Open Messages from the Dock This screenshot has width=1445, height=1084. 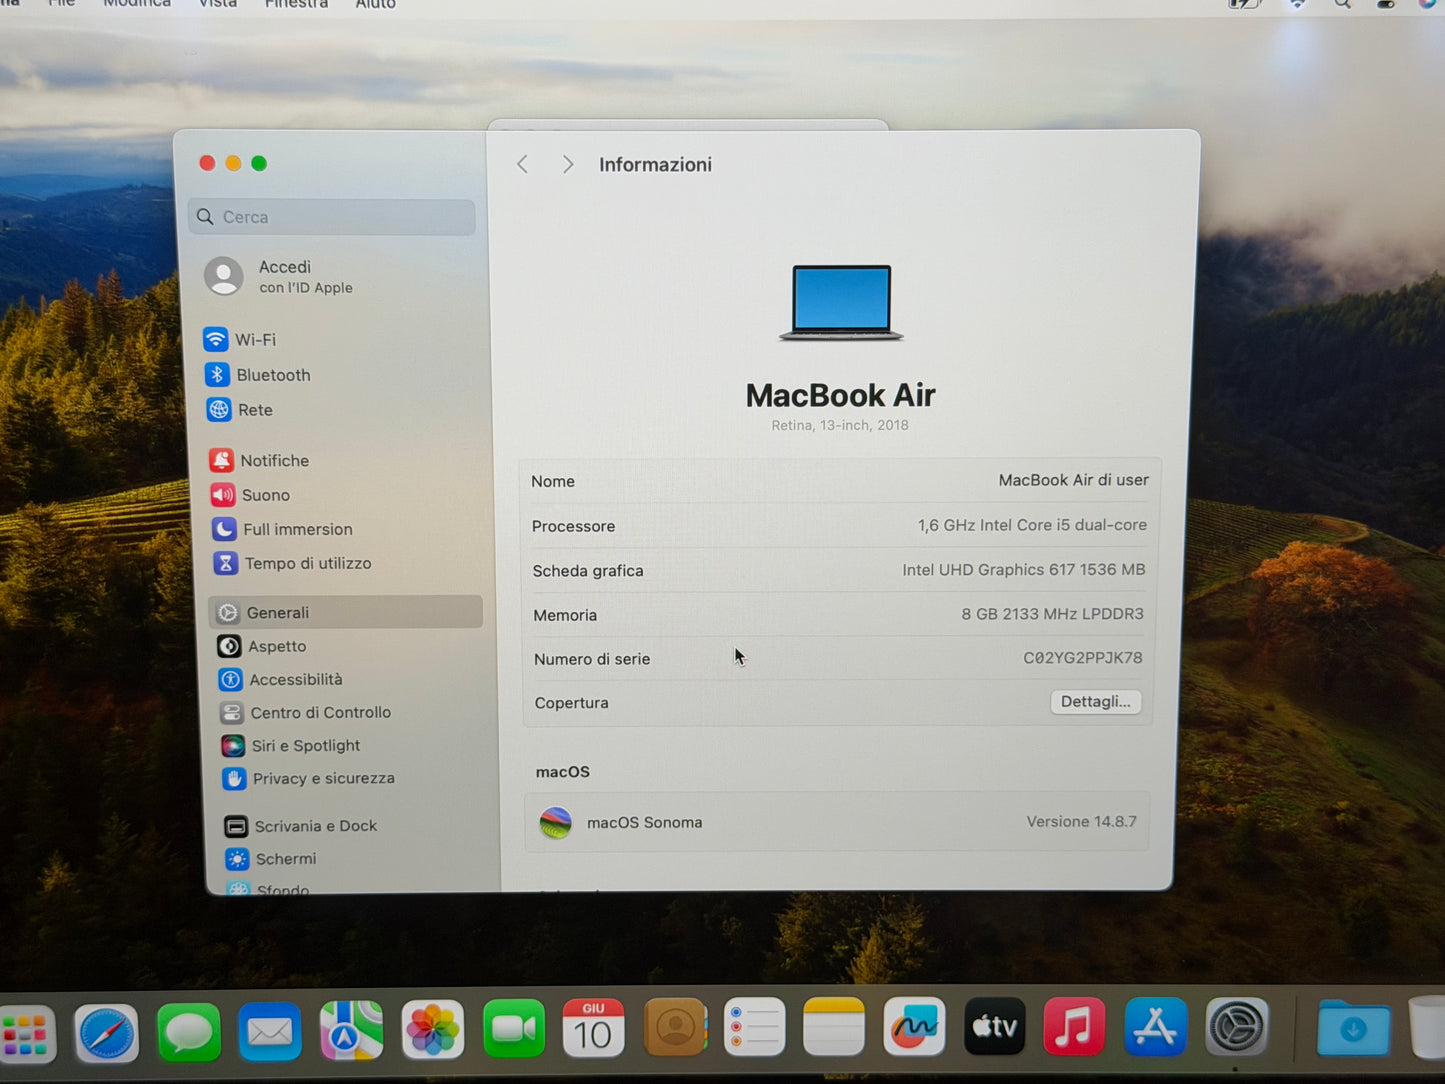pos(189,1032)
